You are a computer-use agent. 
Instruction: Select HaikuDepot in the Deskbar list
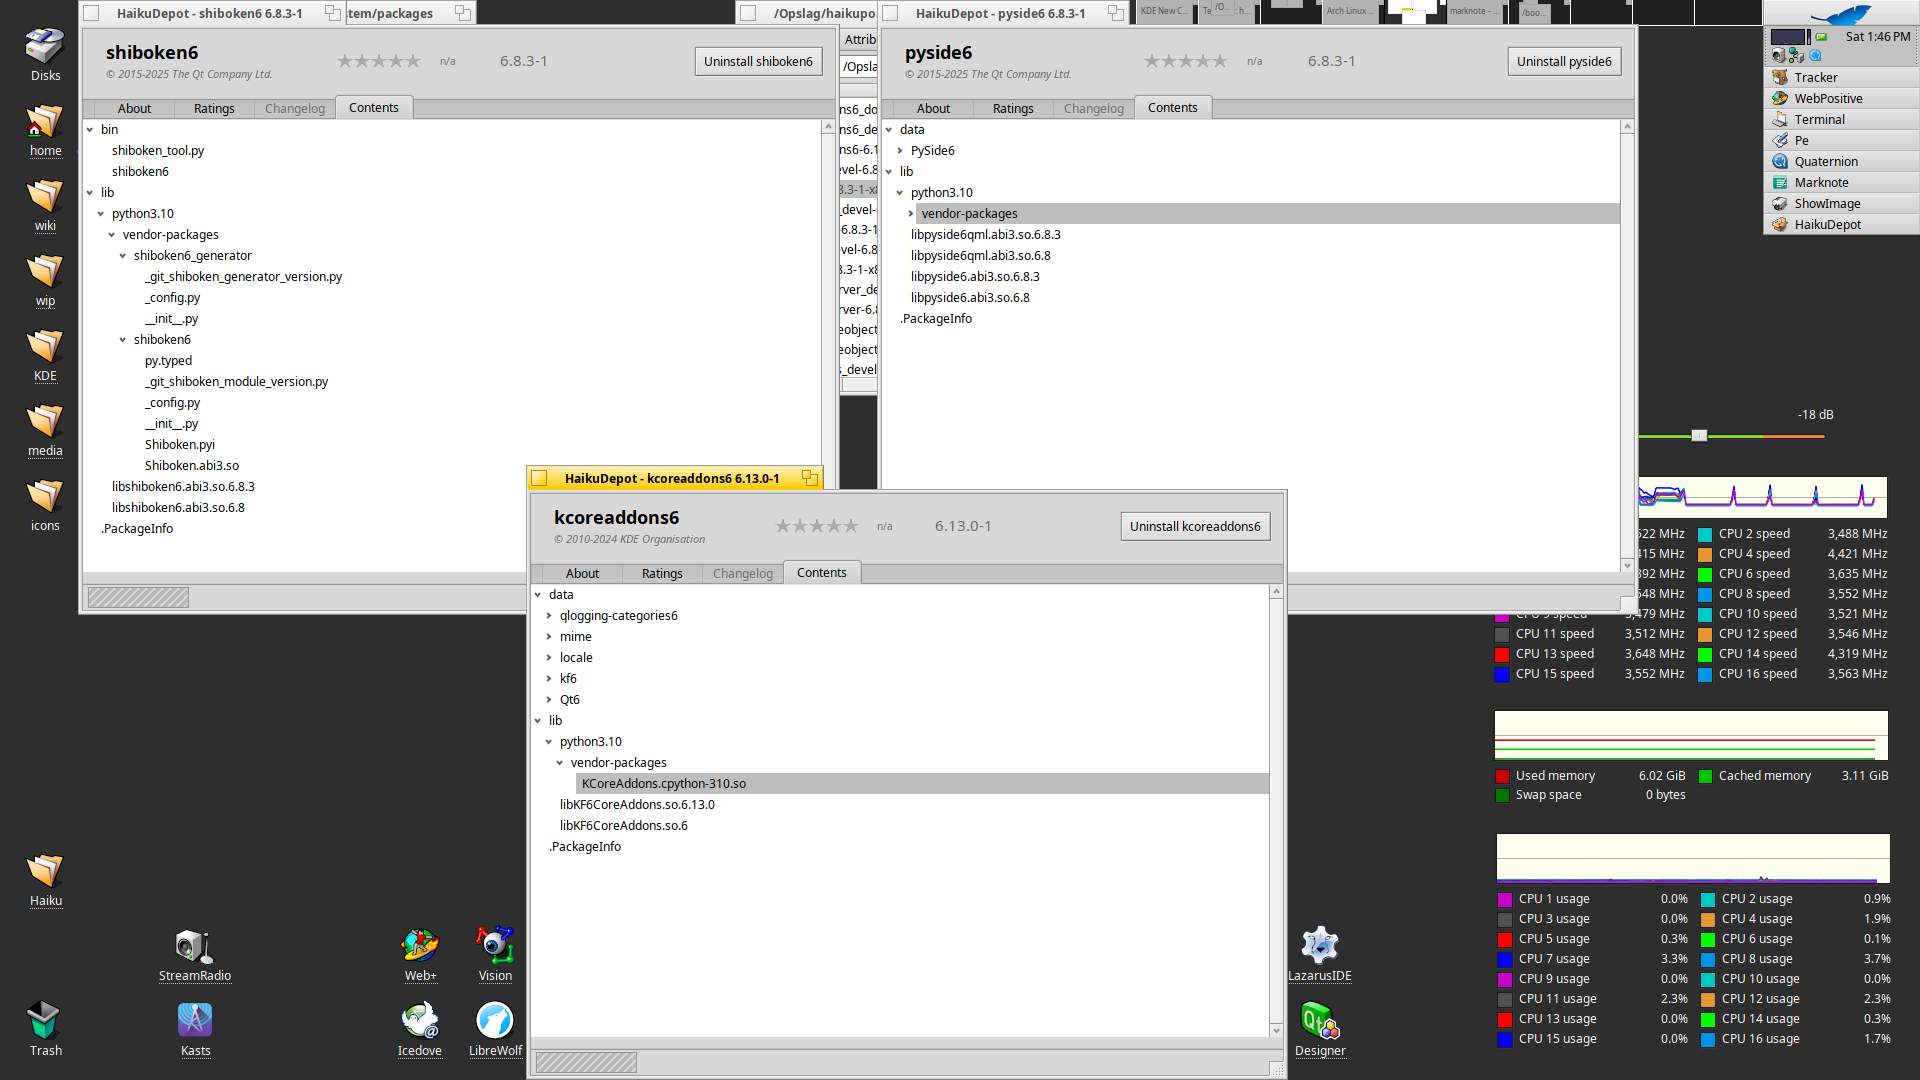(x=1841, y=224)
